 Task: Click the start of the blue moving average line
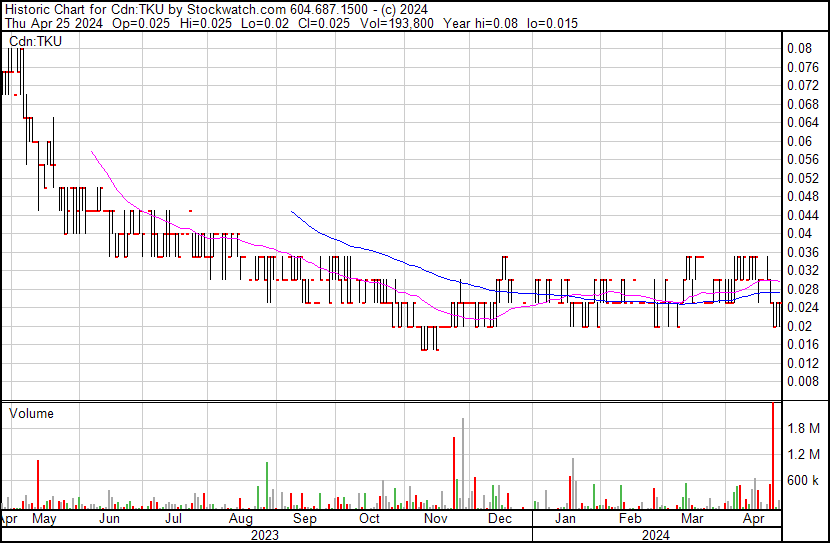pyautogui.click(x=291, y=211)
